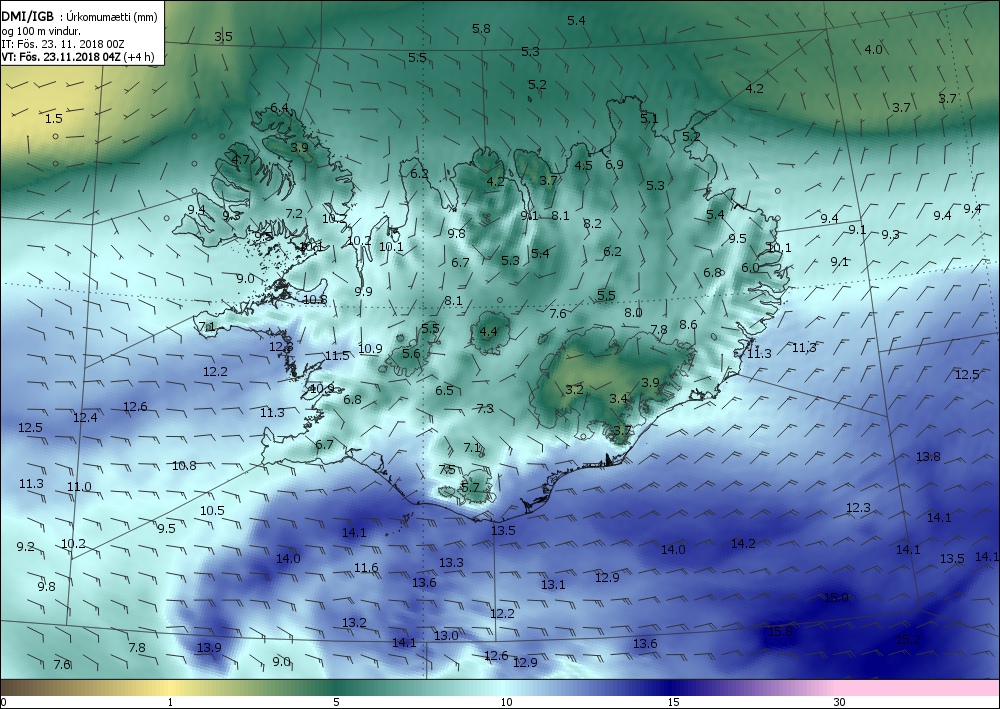Click the 12.3 value over the ocean

pos(858,508)
